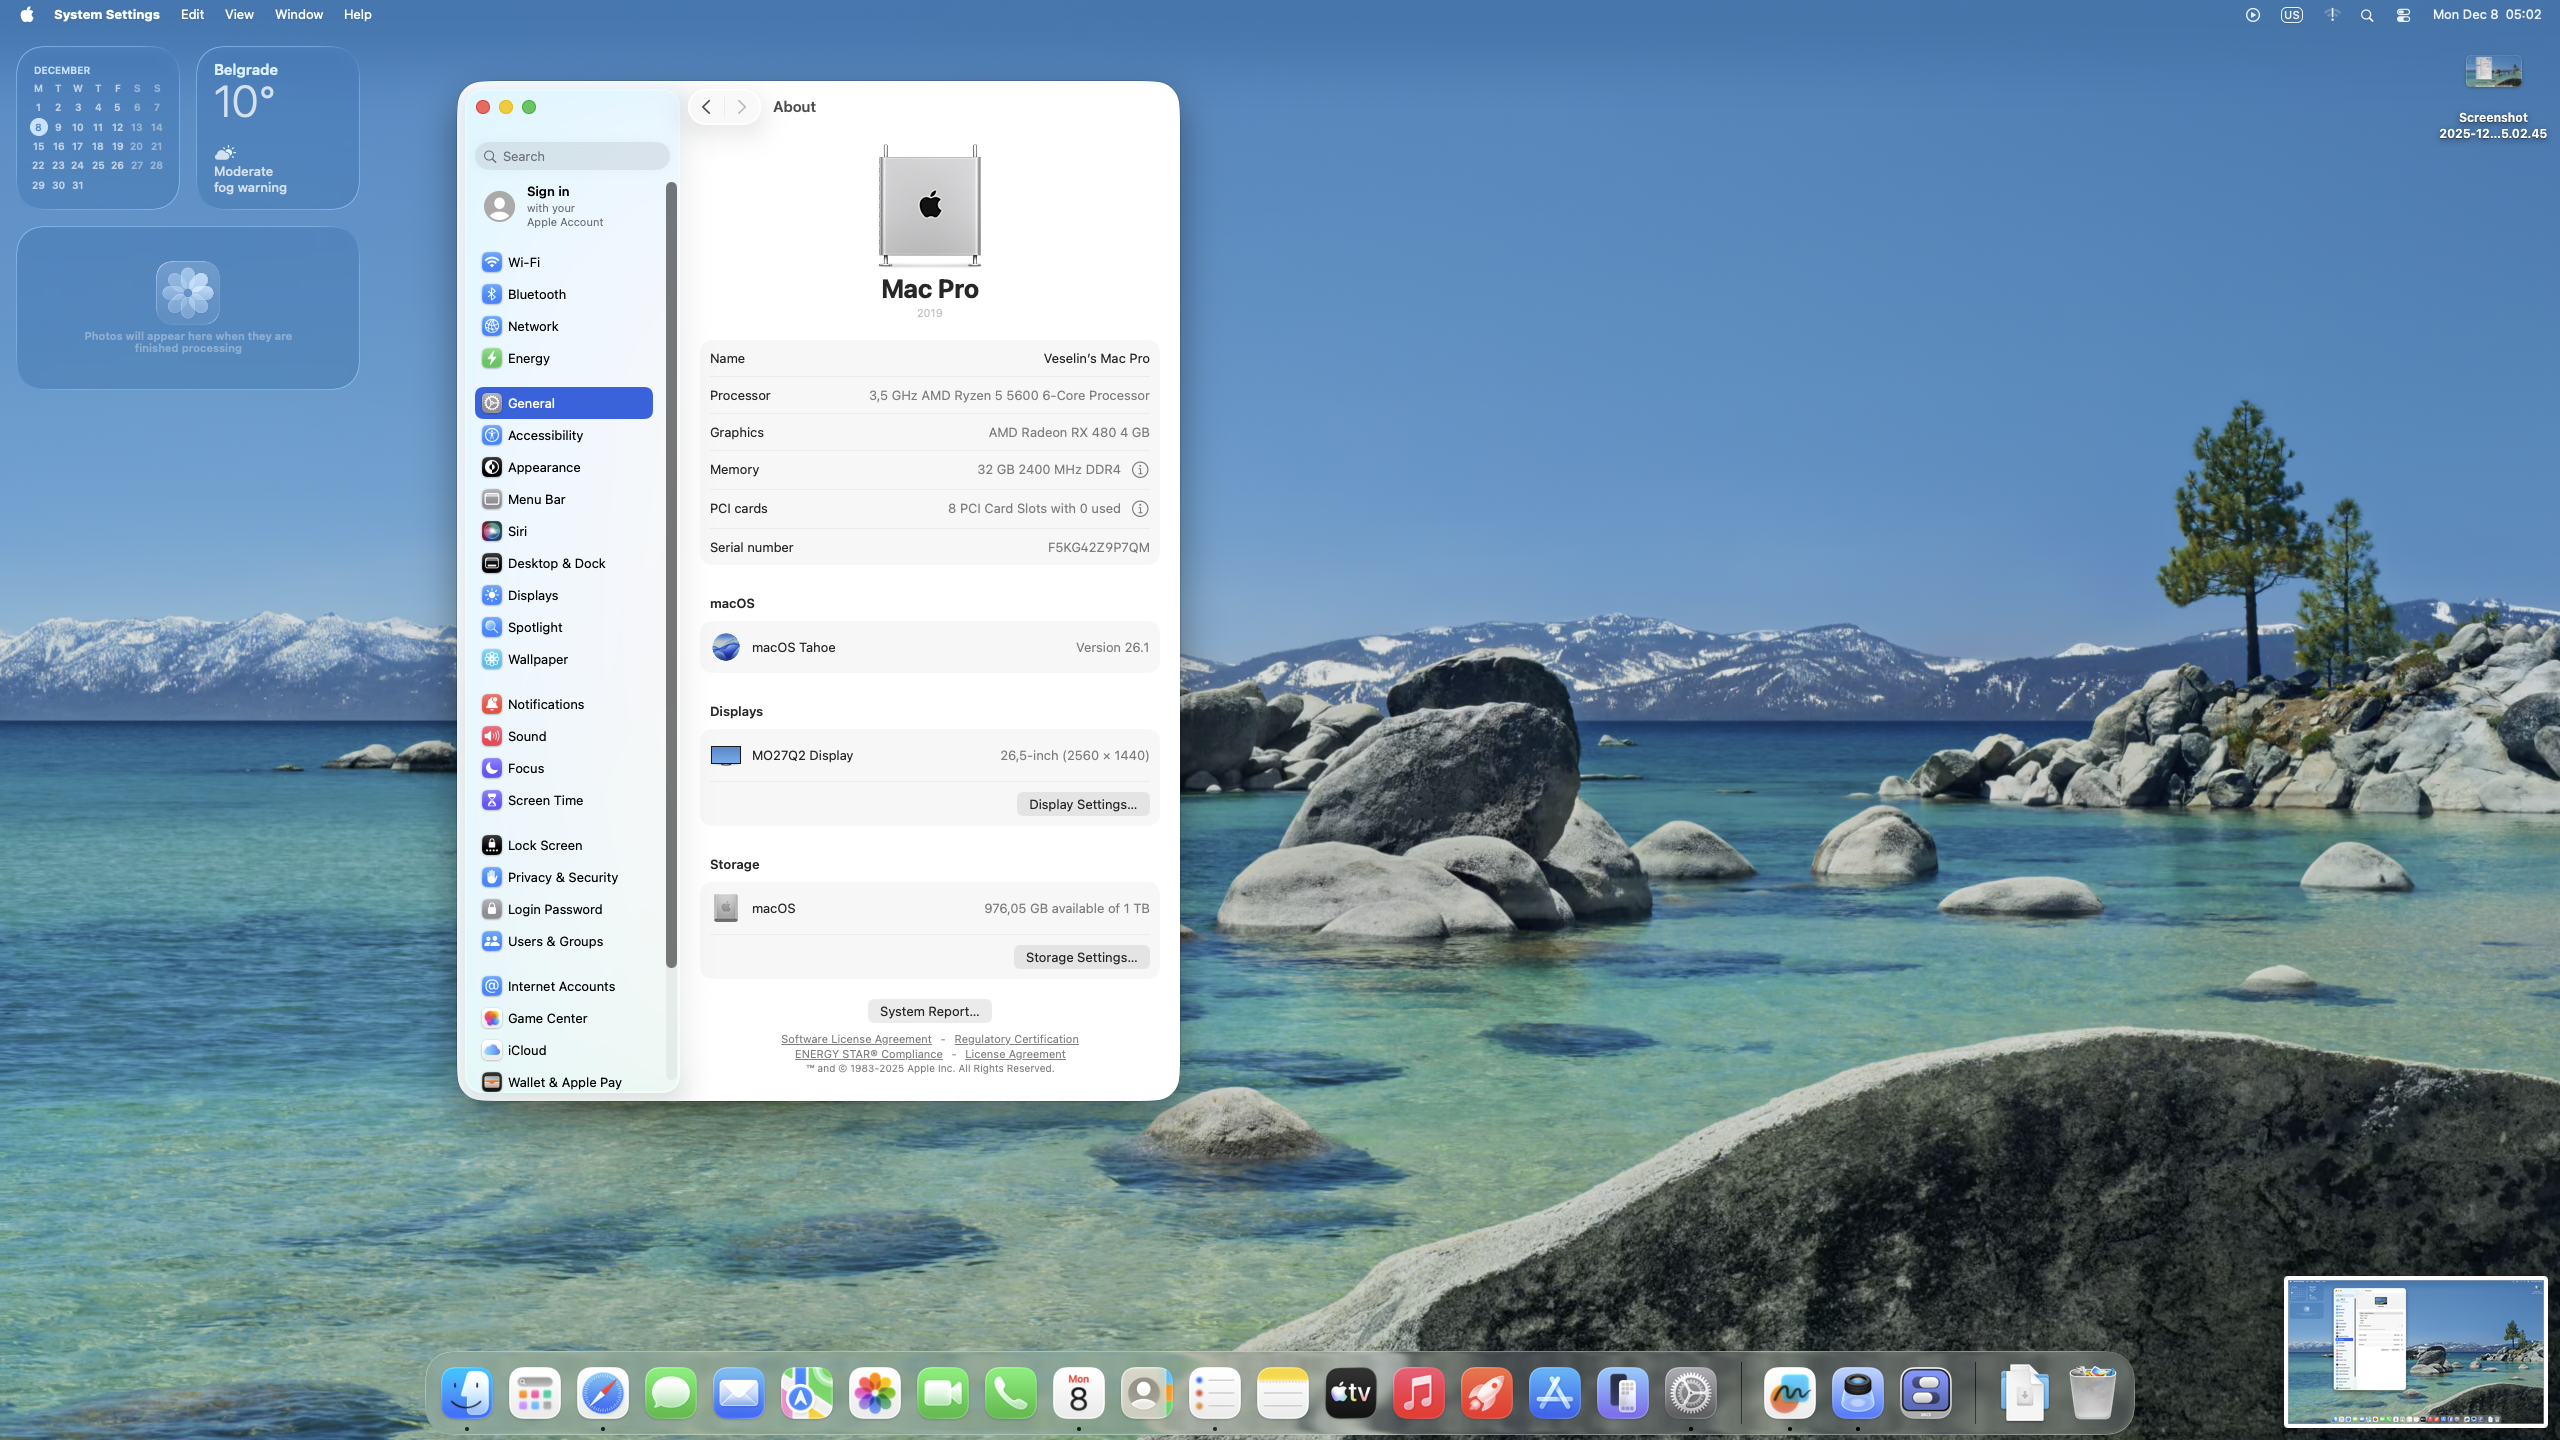
Task: Click the sidebar scrollbar
Action: click(671, 575)
